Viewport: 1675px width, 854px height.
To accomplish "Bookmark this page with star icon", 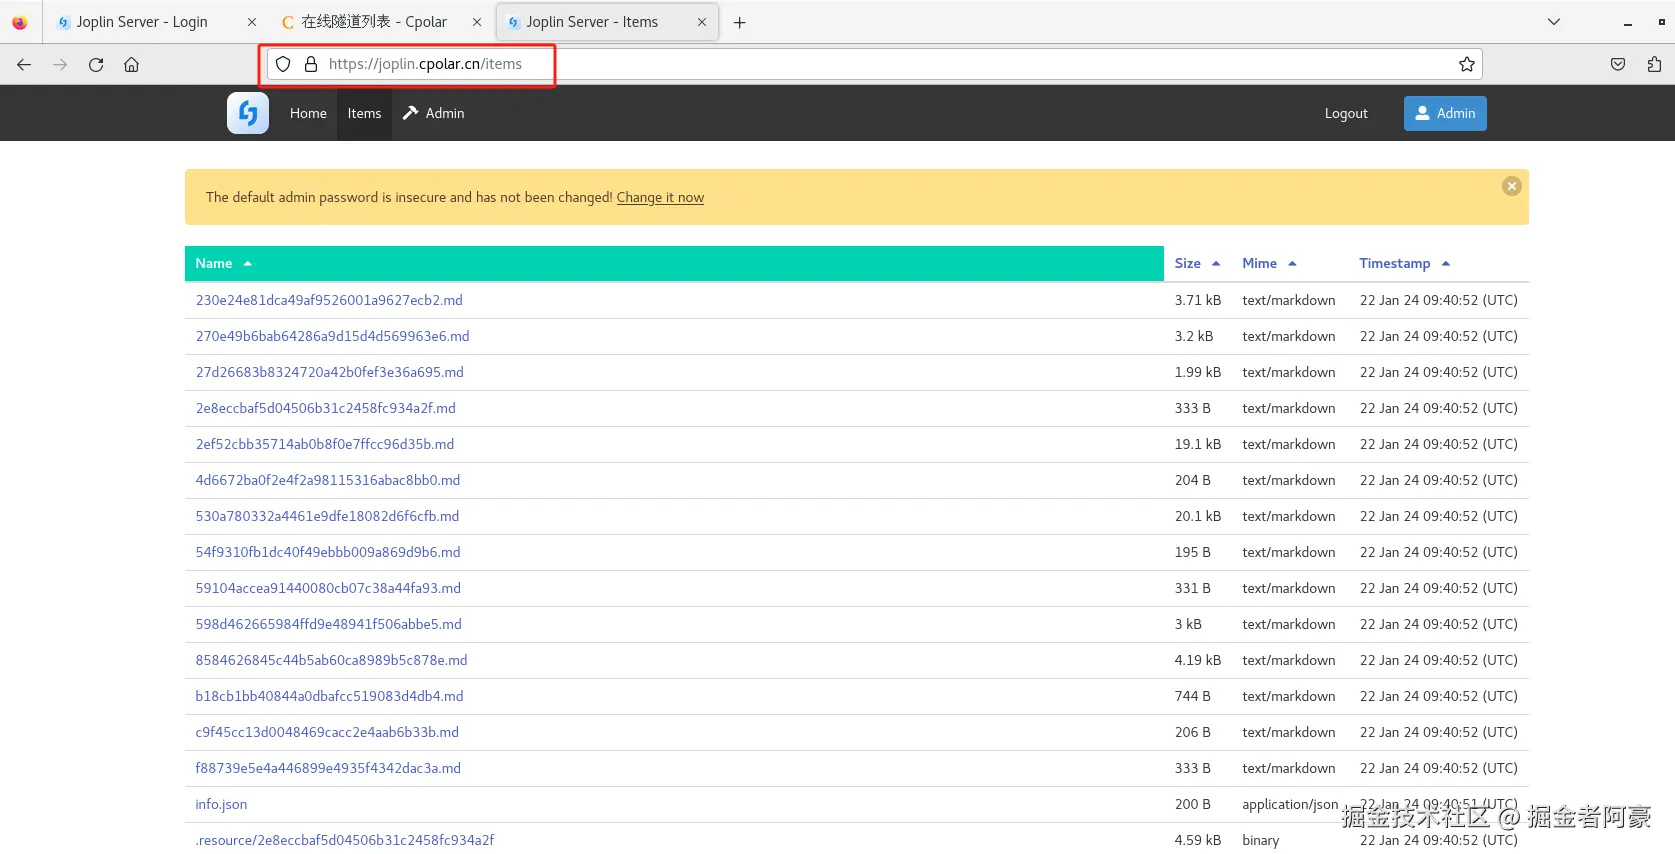I will pos(1466,65).
